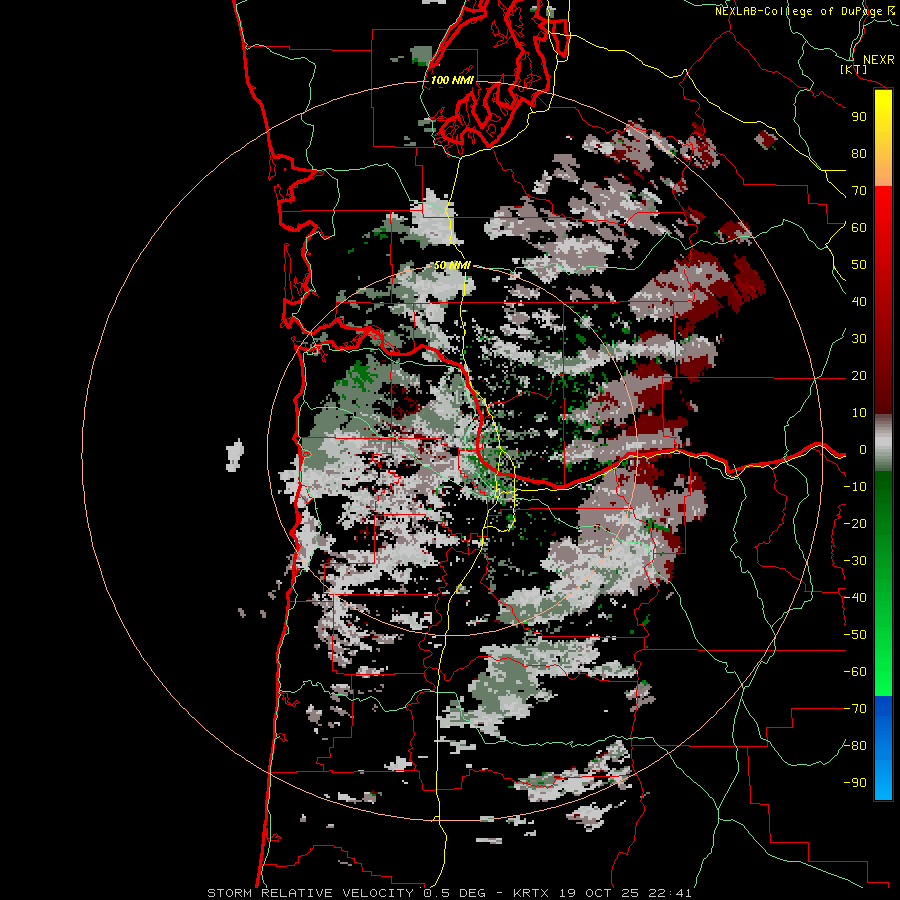
Task: Click the -60 scale value
Action: tap(855, 672)
